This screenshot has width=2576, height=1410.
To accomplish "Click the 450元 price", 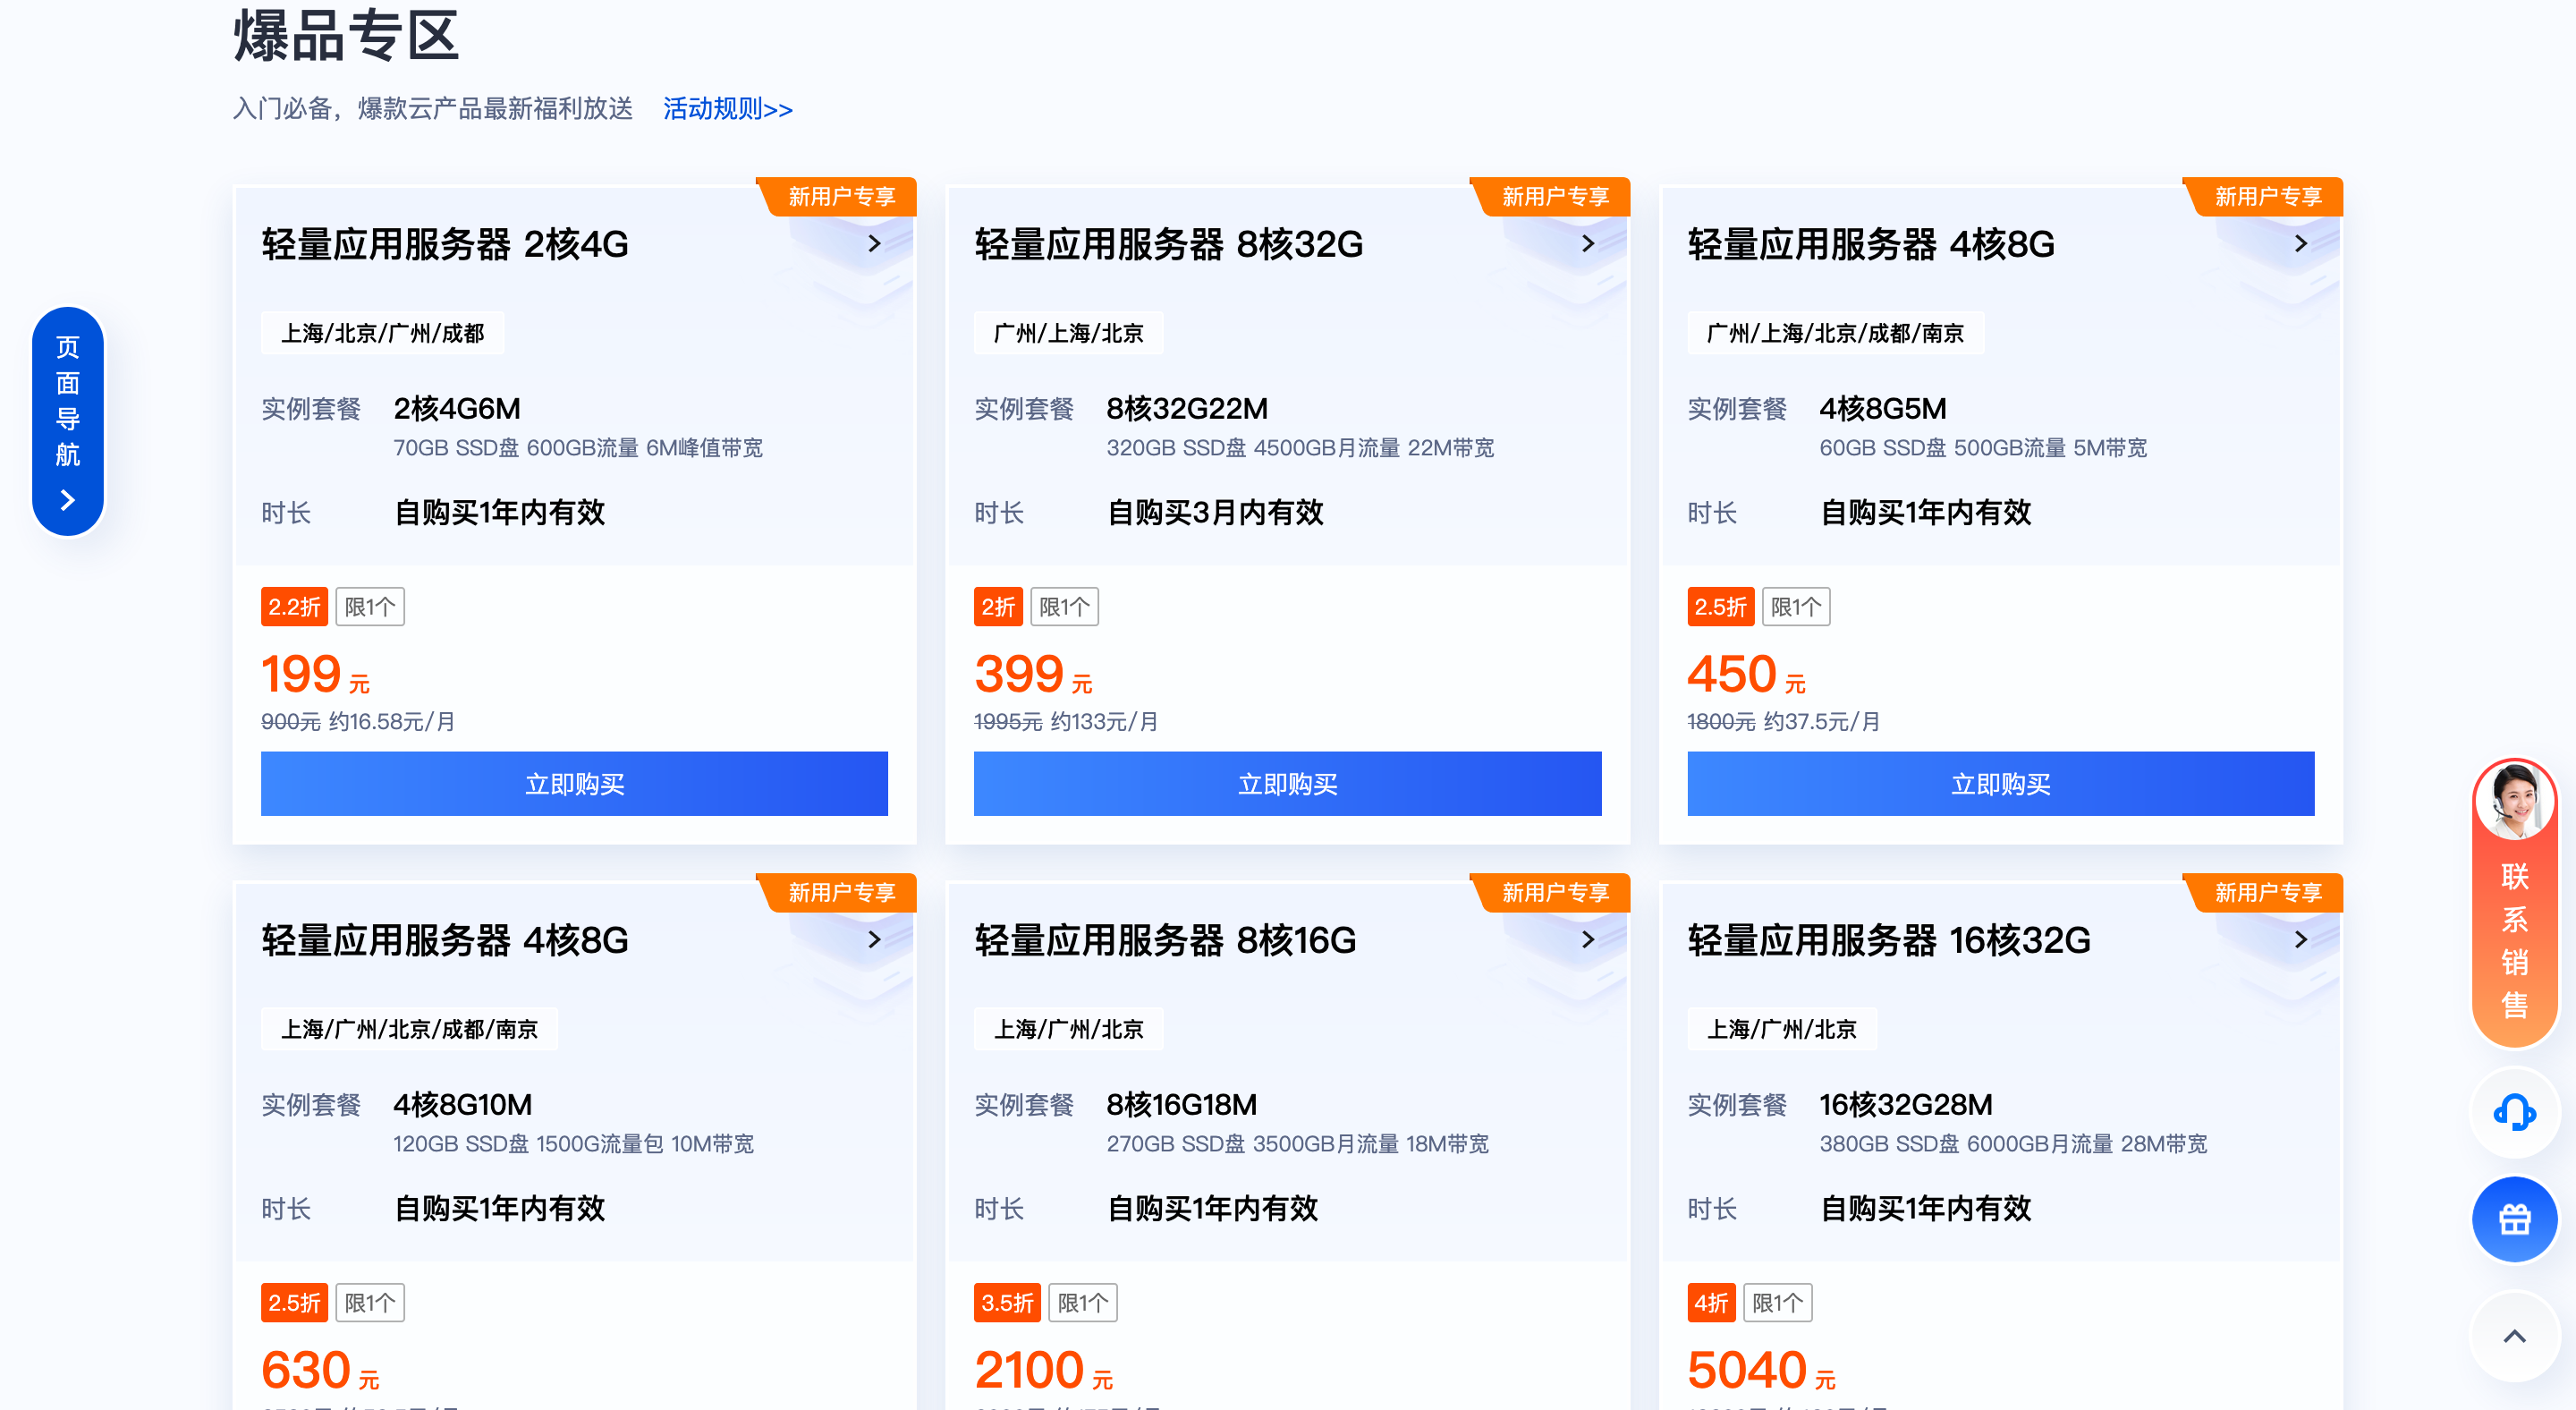I will (1746, 674).
